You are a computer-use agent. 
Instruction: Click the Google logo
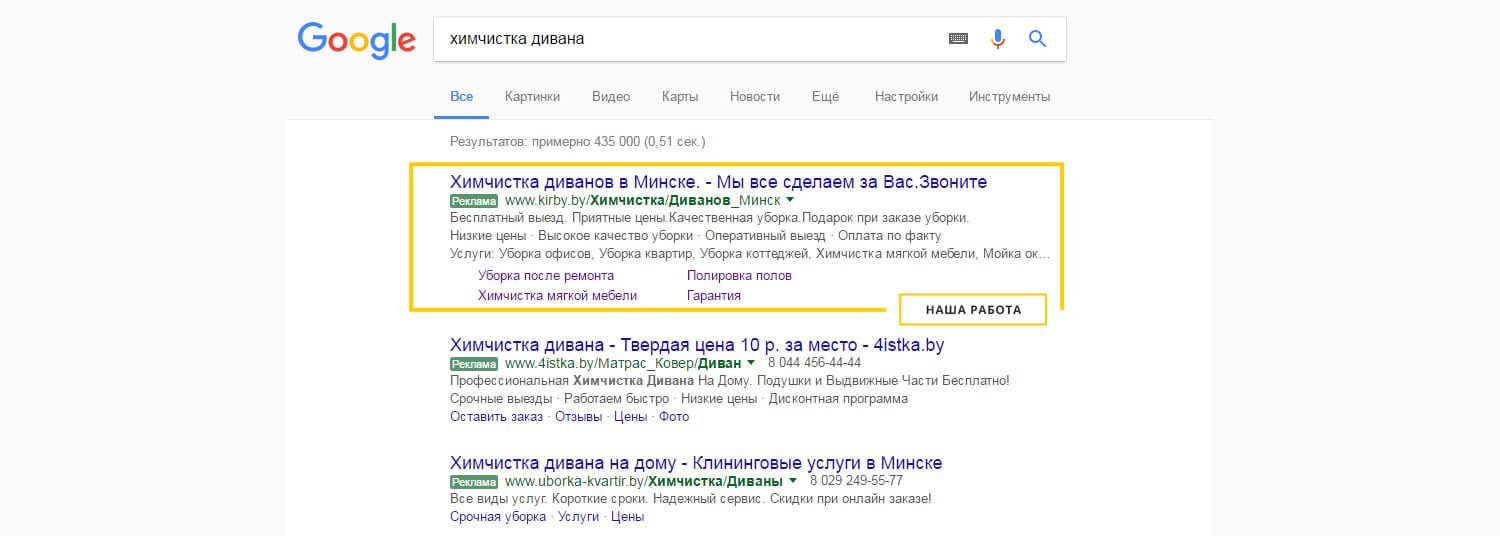click(x=356, y=40)
